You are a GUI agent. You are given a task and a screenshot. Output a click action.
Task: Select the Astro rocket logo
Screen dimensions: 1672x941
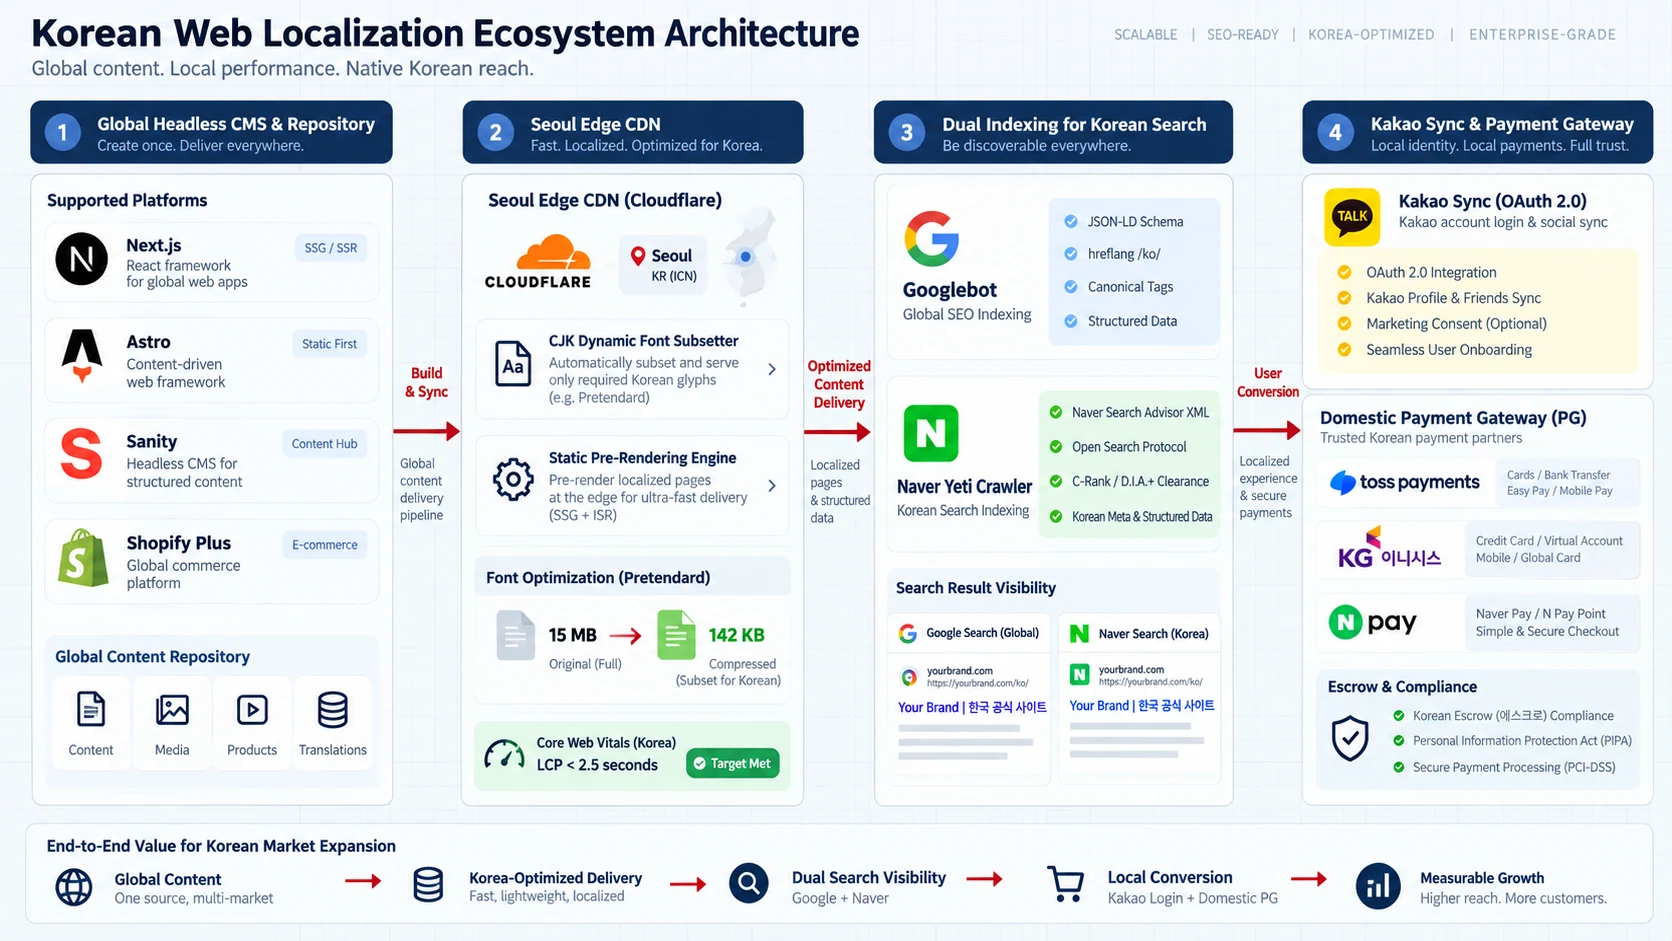pos(82,357)
